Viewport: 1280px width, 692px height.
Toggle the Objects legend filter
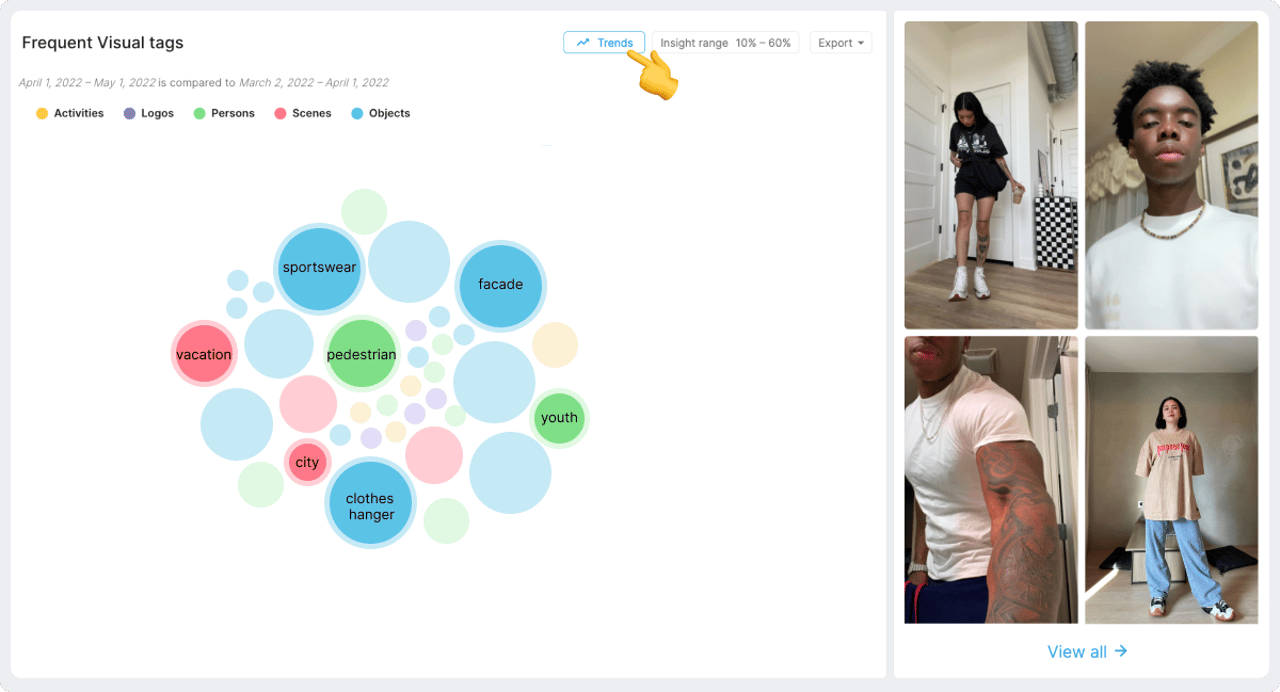click(x=381, y=114)
